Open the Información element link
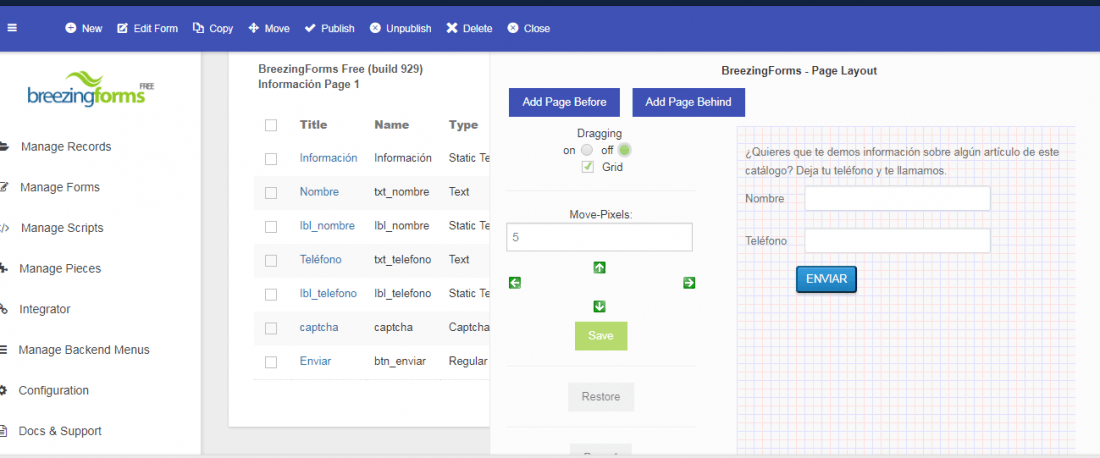Viewport: 1100px width, 458px height. 328,159
